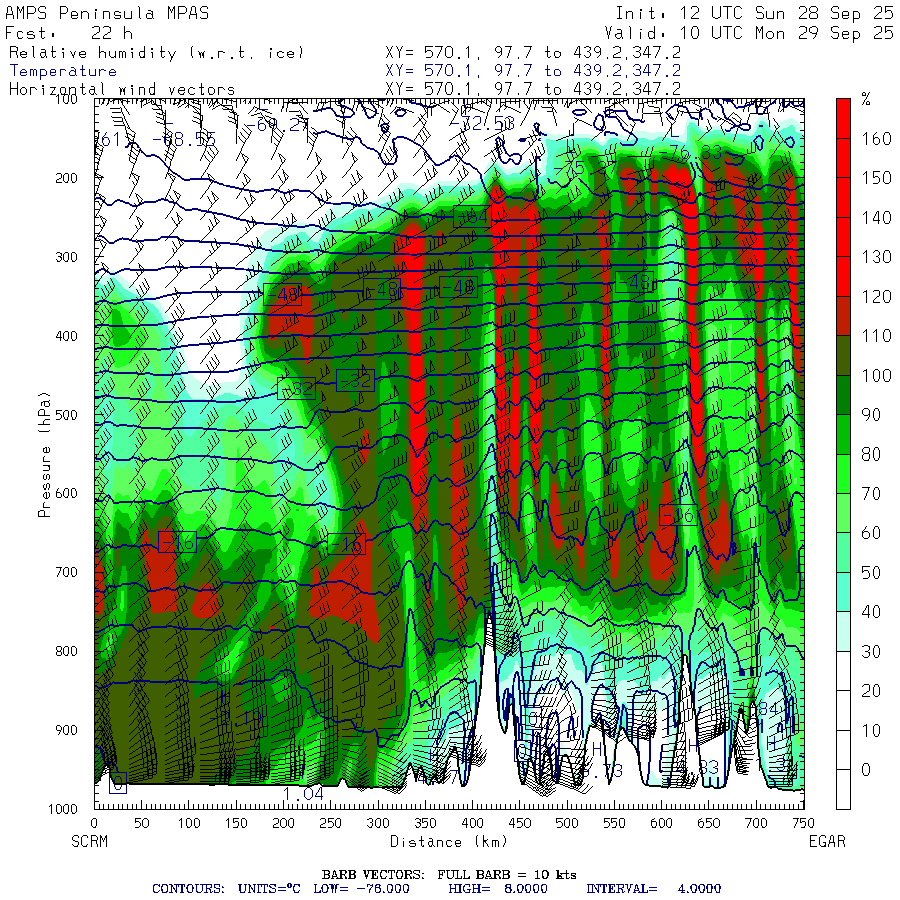Select the 'Fcst: 22 h' forecast hour text
This screenshot has width=900, height=900.
click(x=69, y=33)
